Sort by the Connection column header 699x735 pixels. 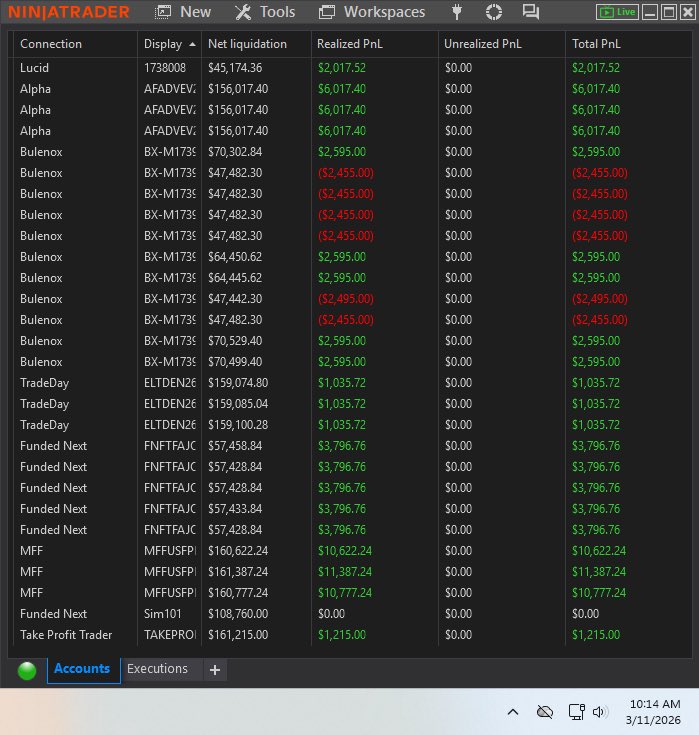click(75, 44)
